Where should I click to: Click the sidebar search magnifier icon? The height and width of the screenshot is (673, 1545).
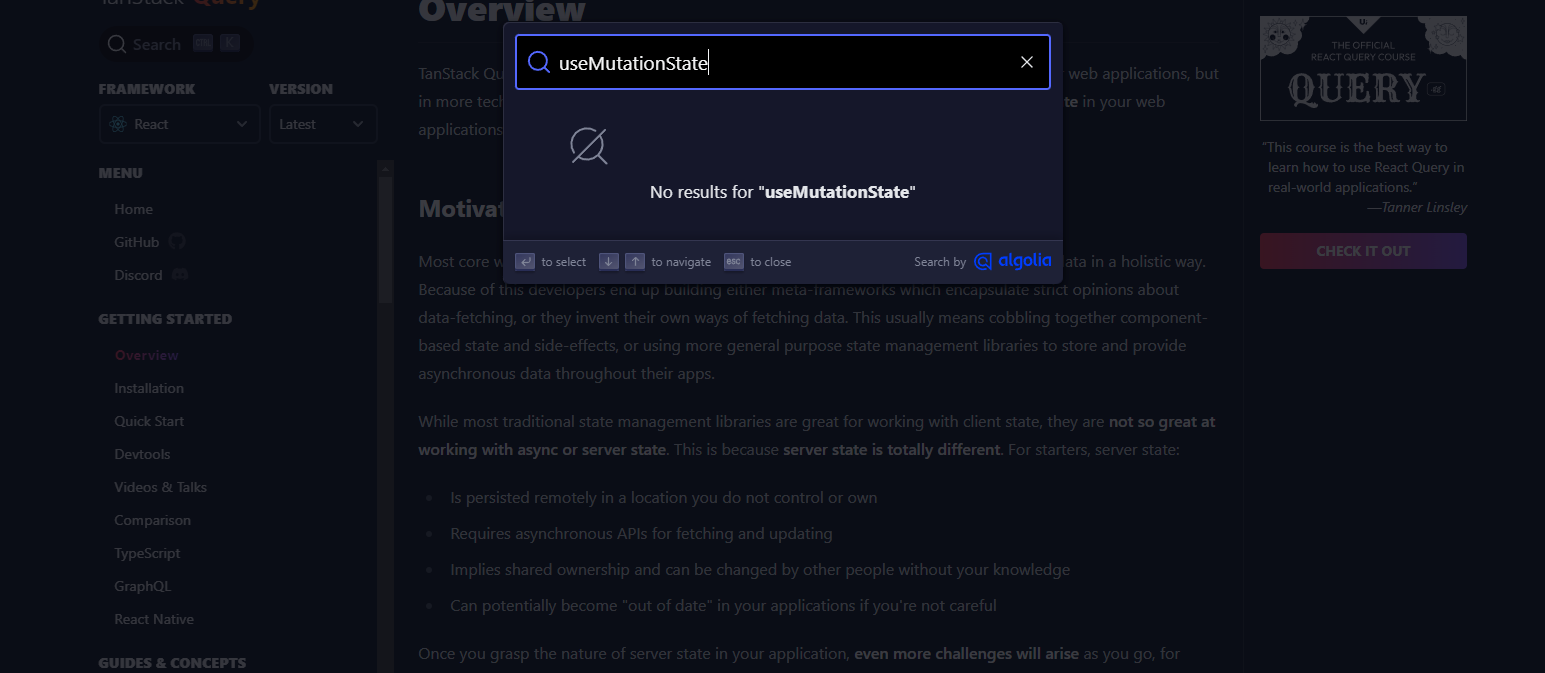click(x=117, y=44)
